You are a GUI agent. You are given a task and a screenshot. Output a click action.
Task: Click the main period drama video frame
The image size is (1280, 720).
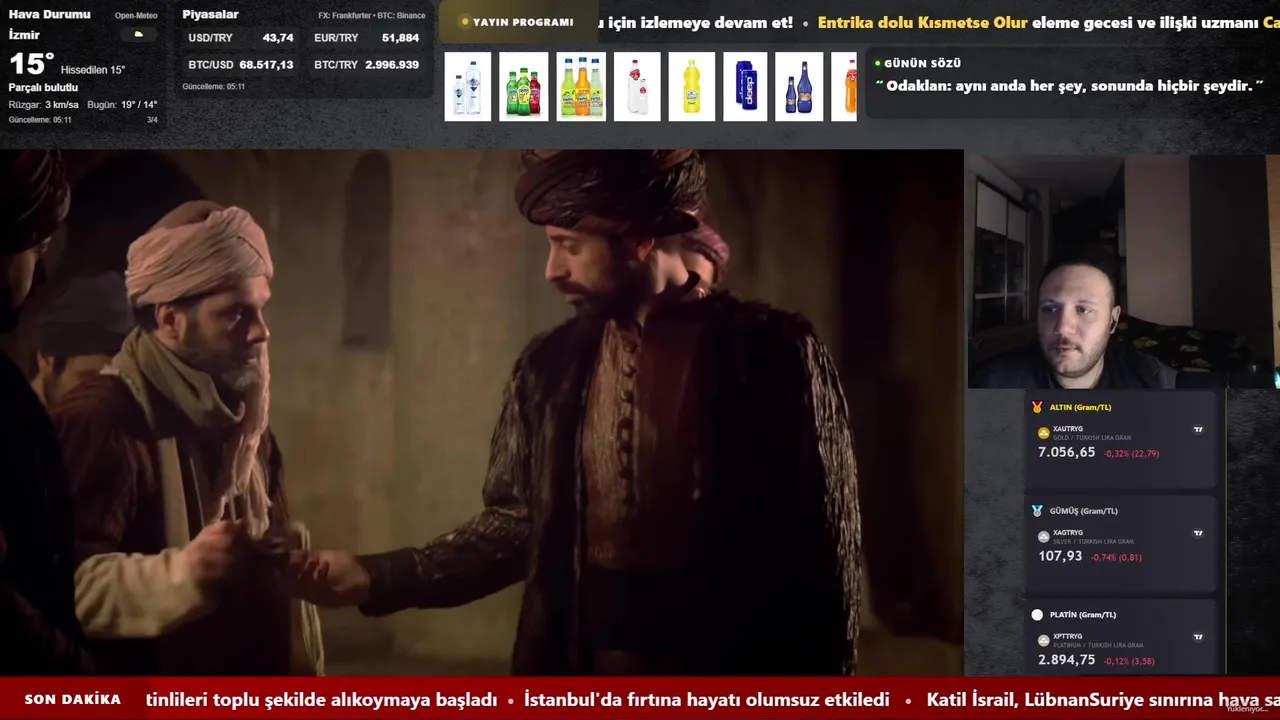click(x=481, y=413)
